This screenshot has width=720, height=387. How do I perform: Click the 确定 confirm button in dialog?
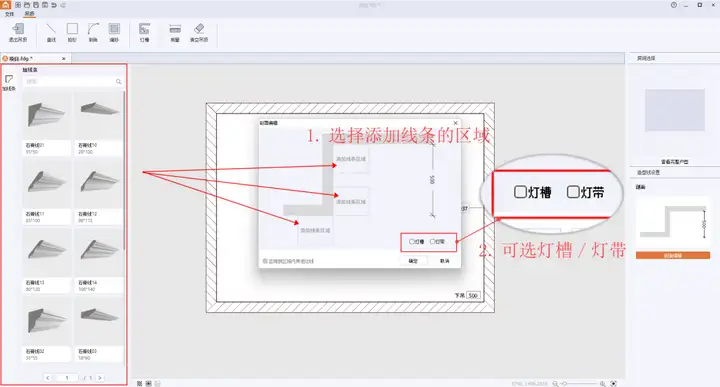pos(413,261)
